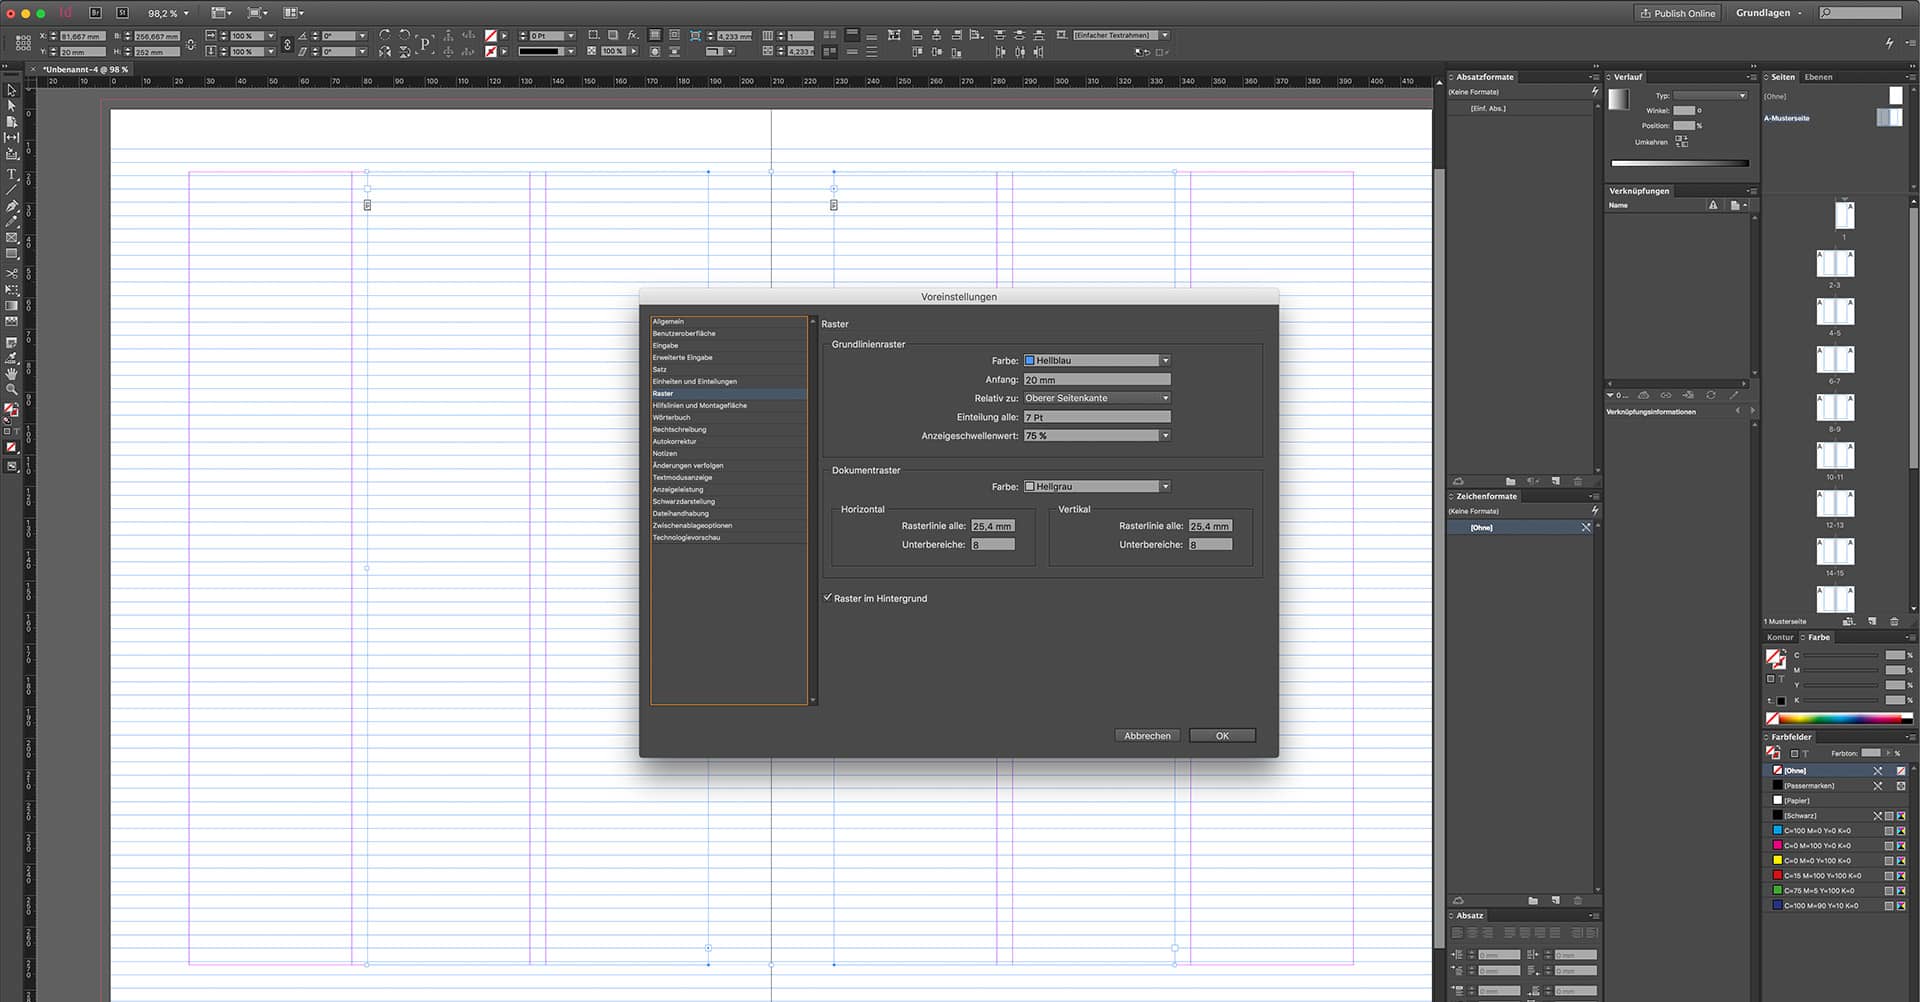Open the Grundlinienraster Farbe dropdown showing Hellblau
Image resolution: width=1920 pixels, height=1002 pixels.
1163,360
